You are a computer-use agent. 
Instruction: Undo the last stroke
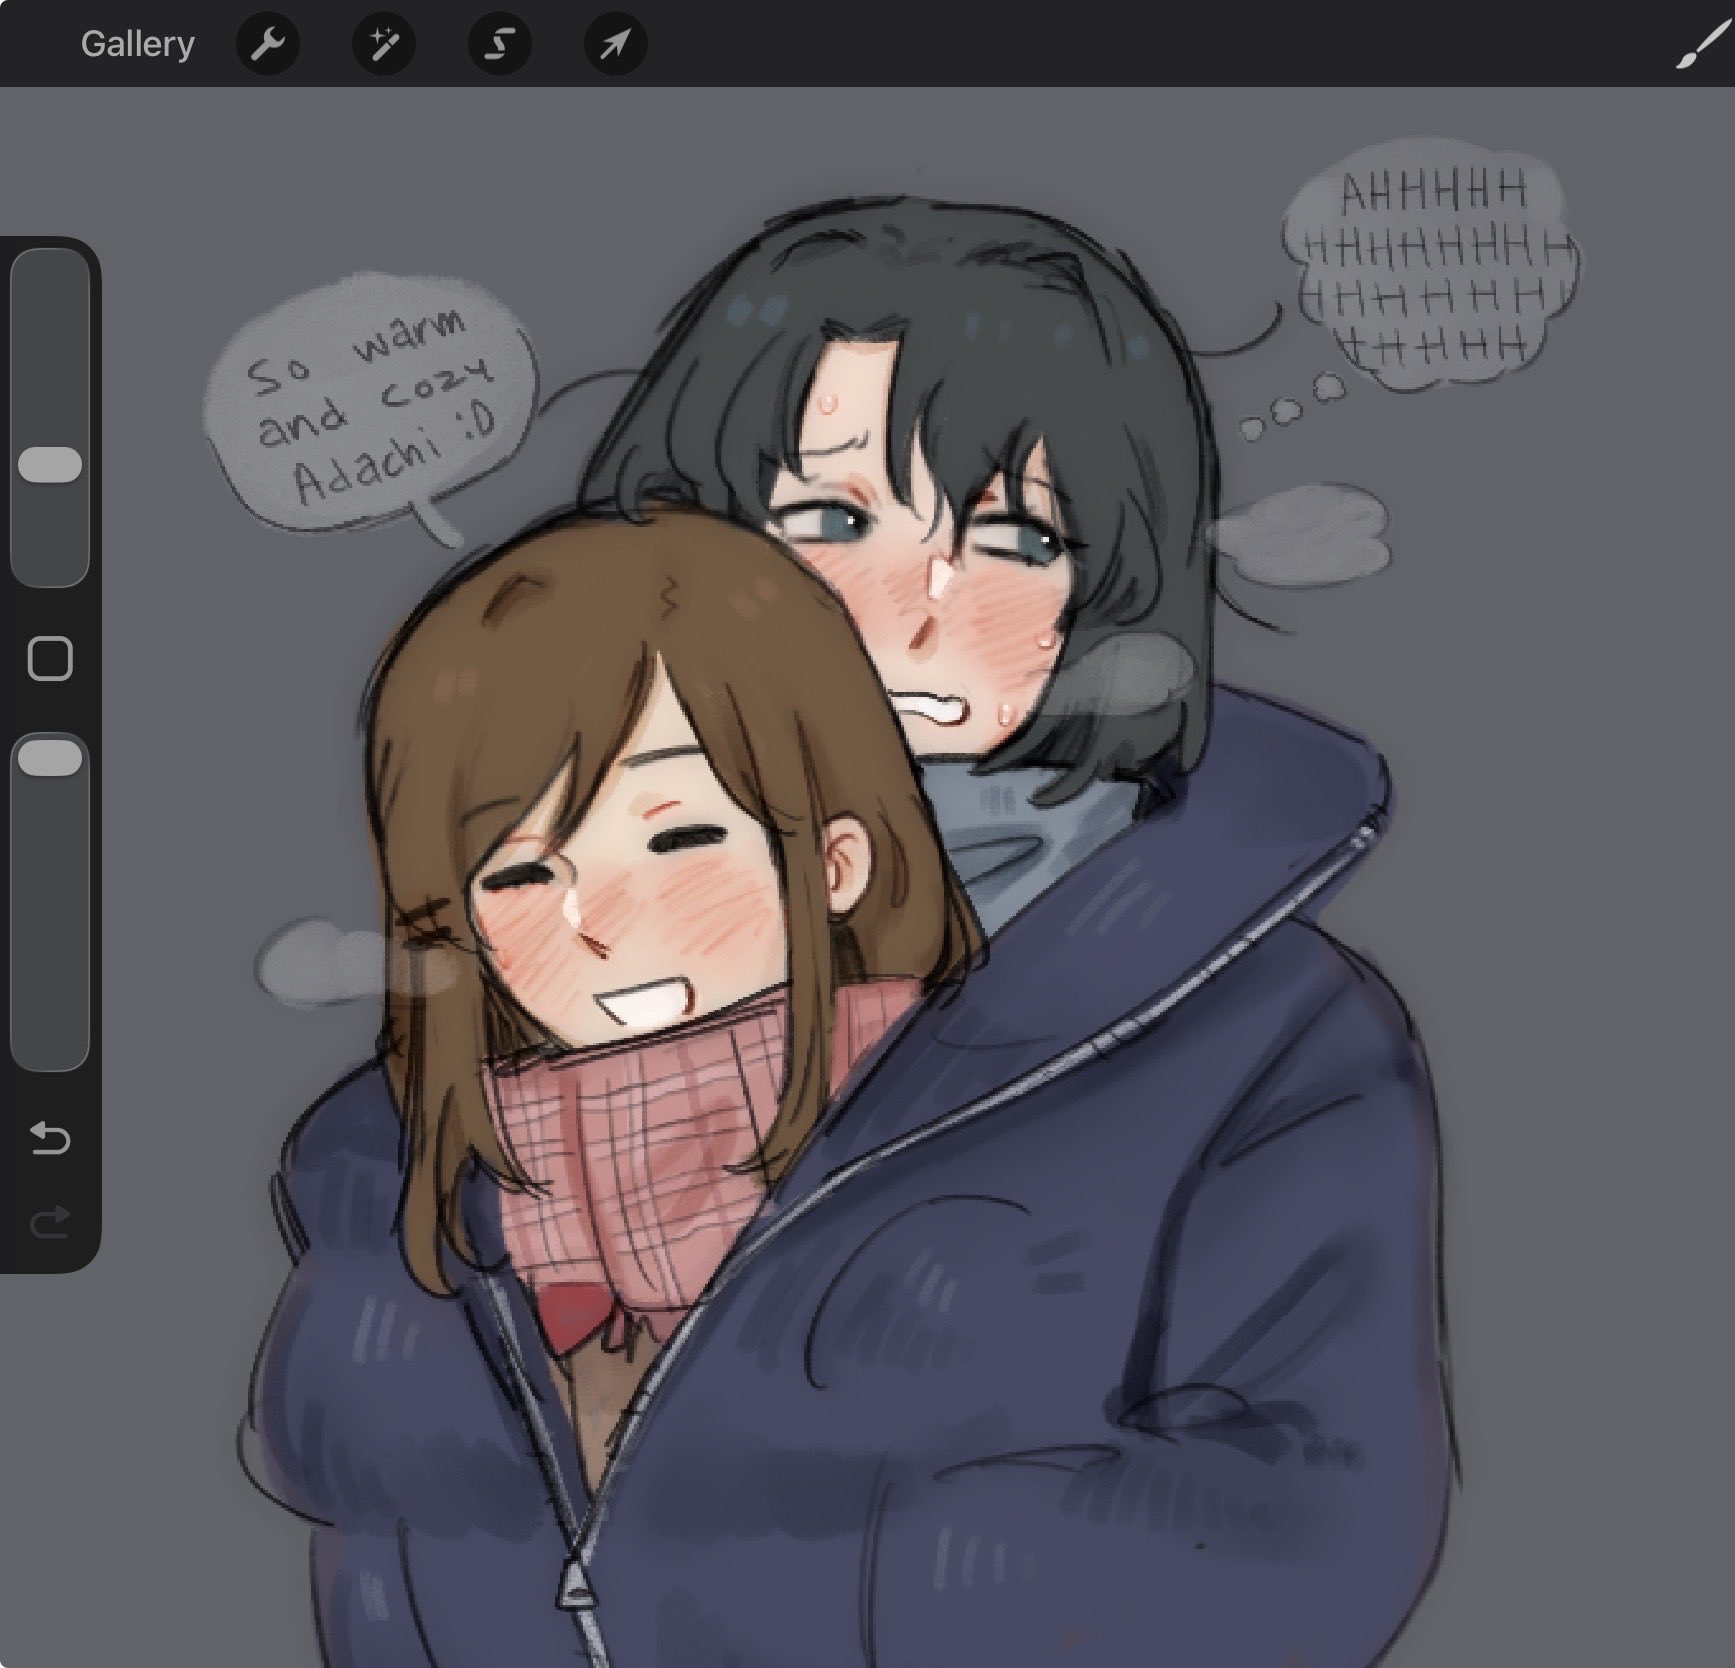coord(50,1138)
